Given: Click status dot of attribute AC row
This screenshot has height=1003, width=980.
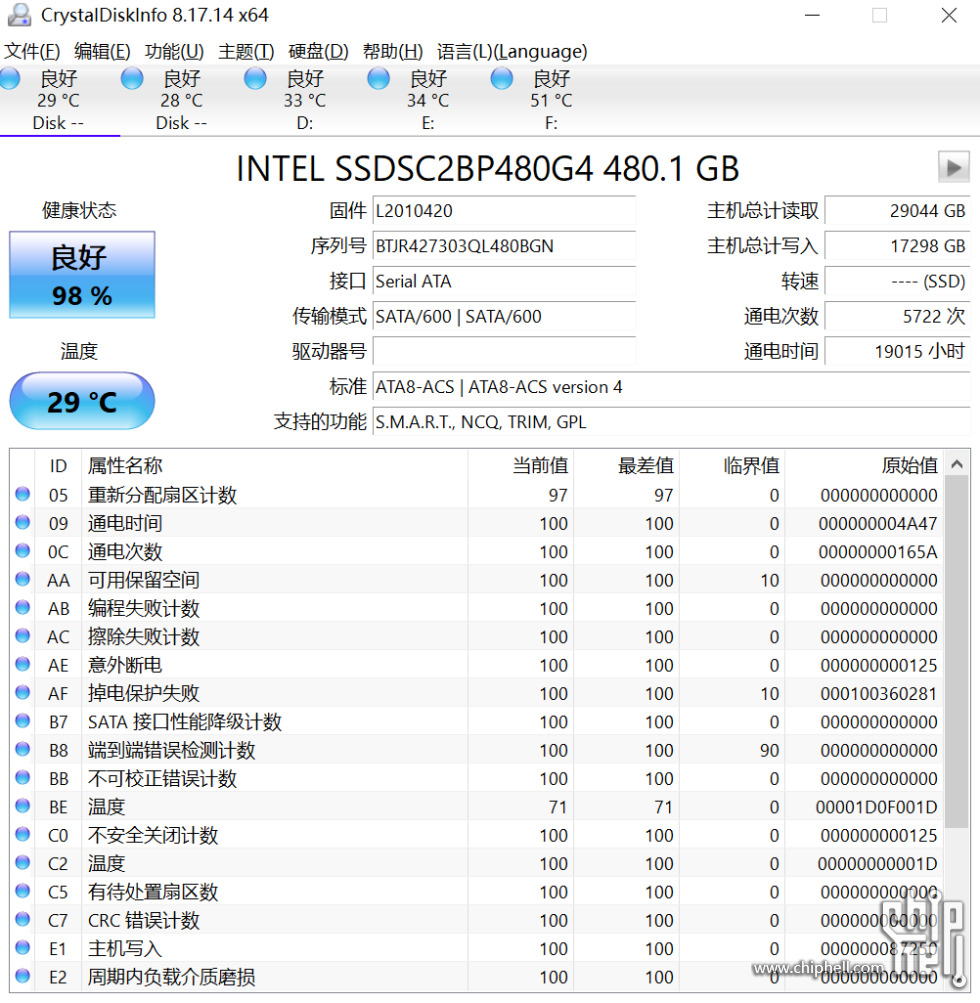Looking at the screenshot, I should click(22, 636).
